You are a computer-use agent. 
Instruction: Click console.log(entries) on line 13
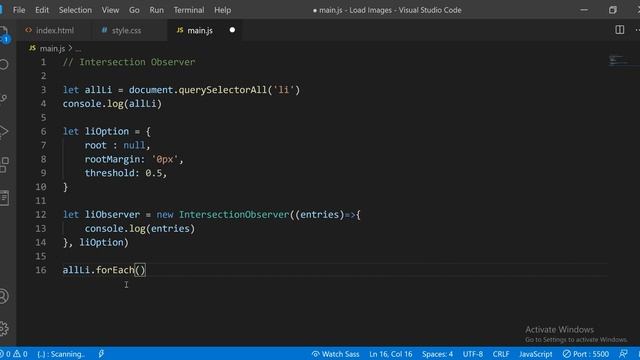140,229
